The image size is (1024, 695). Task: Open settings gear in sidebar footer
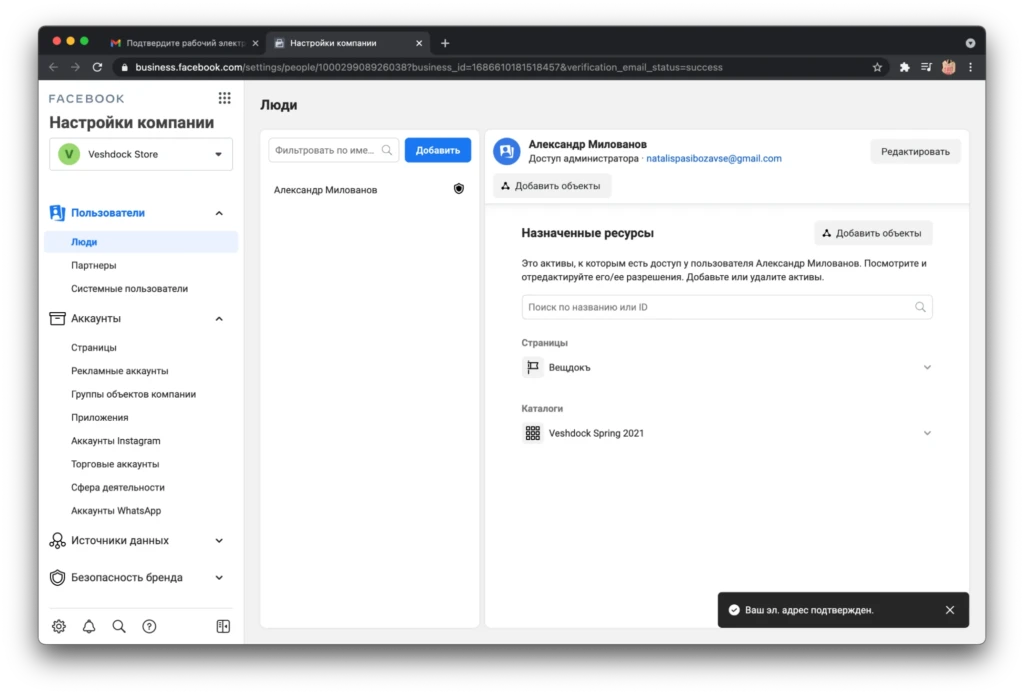click(59, 626)
